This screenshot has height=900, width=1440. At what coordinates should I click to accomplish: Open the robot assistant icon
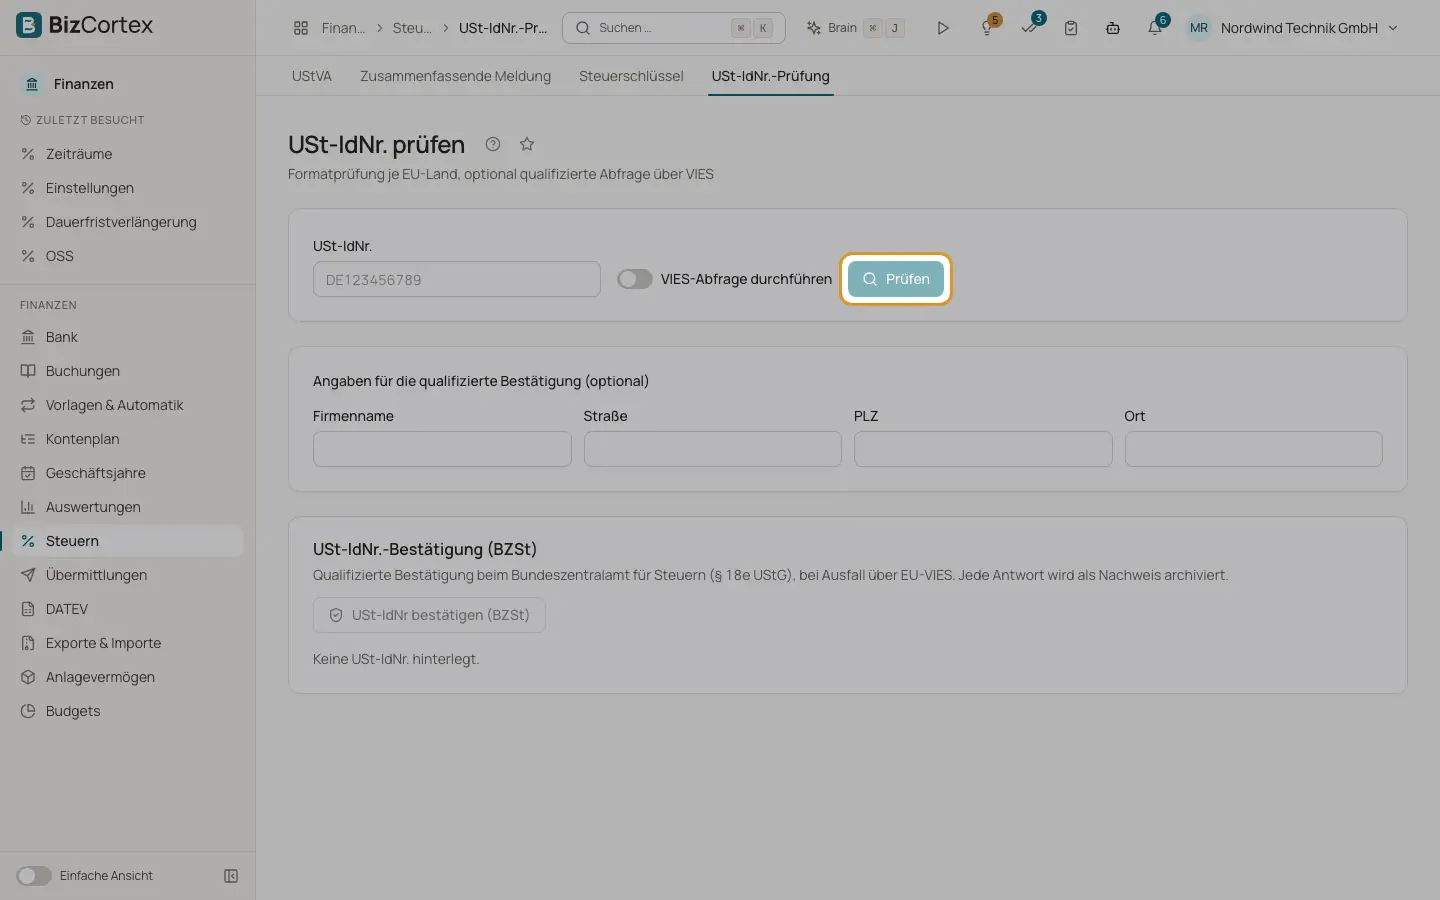pyautogui.click(x=1113, y=28)
